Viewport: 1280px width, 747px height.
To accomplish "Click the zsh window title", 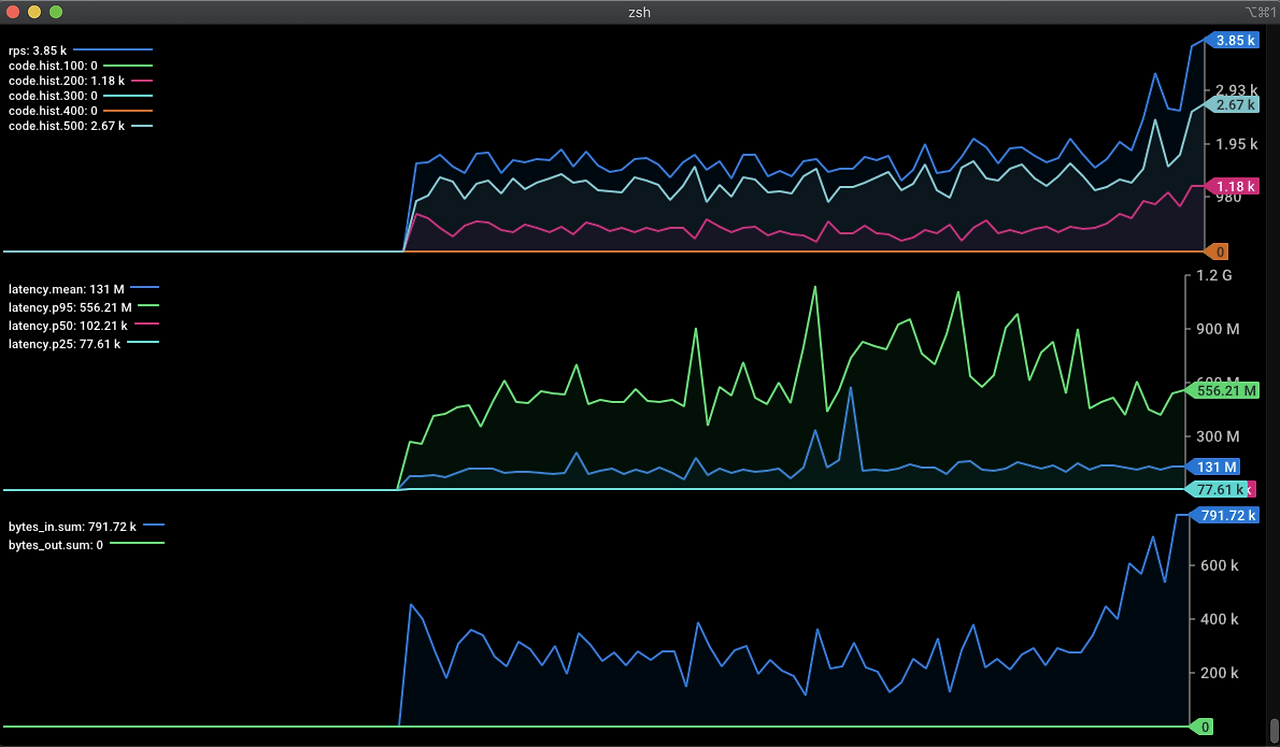I will pyautogui.click(x=640, y=12).
